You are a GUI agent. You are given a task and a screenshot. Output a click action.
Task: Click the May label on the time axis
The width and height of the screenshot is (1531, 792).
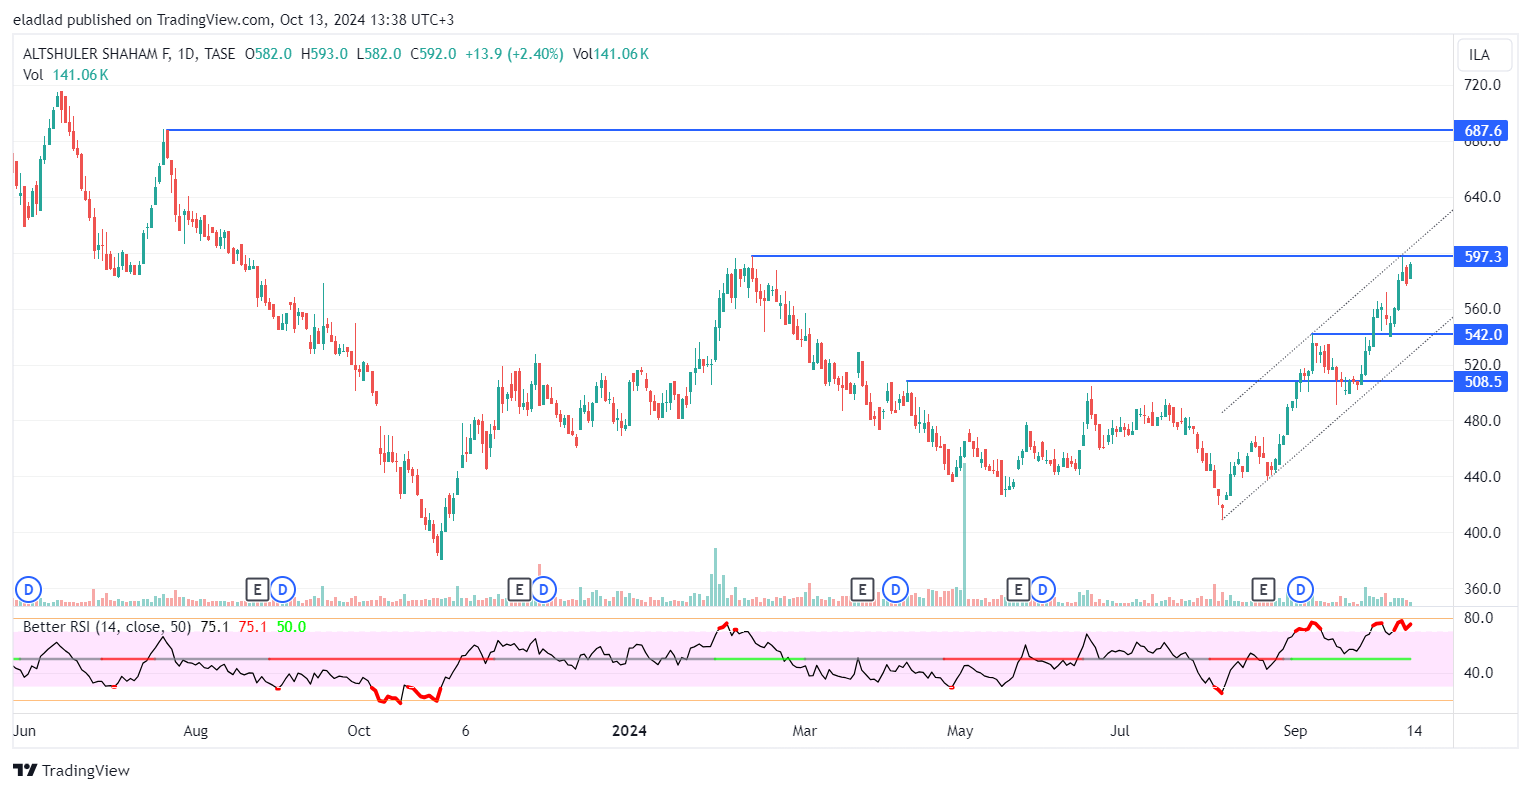click(x=960, y=731)
